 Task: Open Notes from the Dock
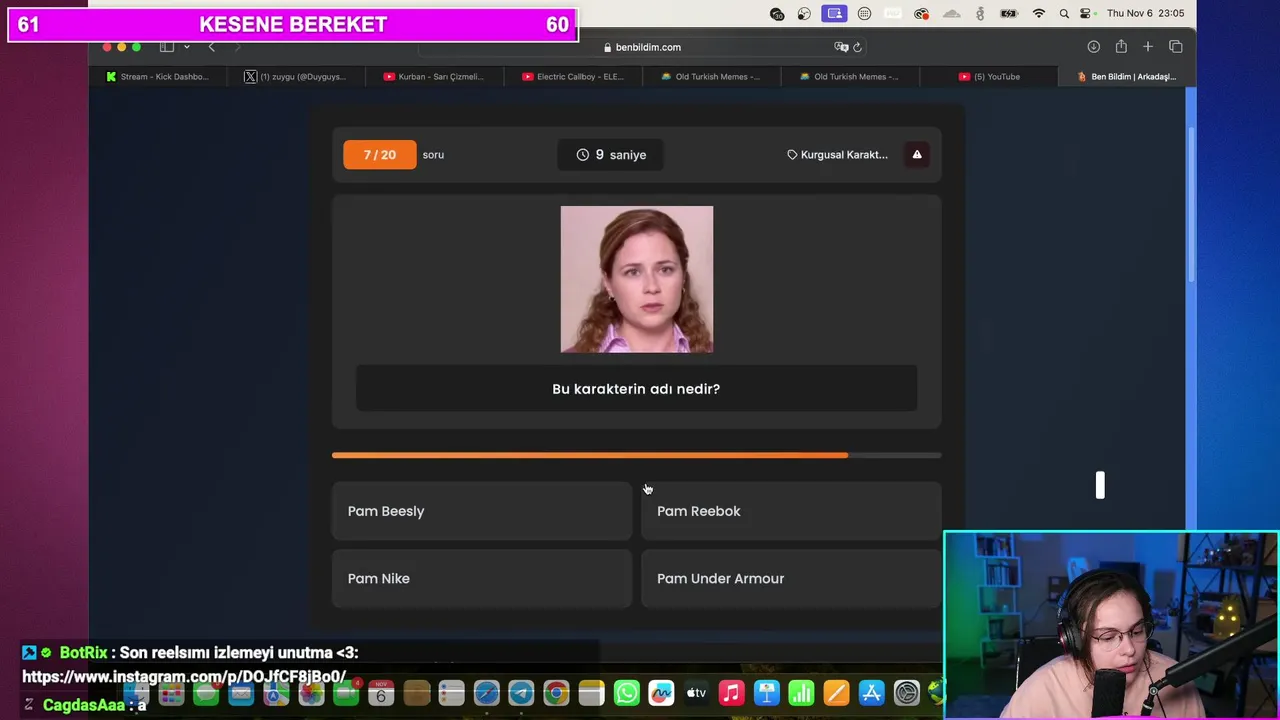point(591,693)
